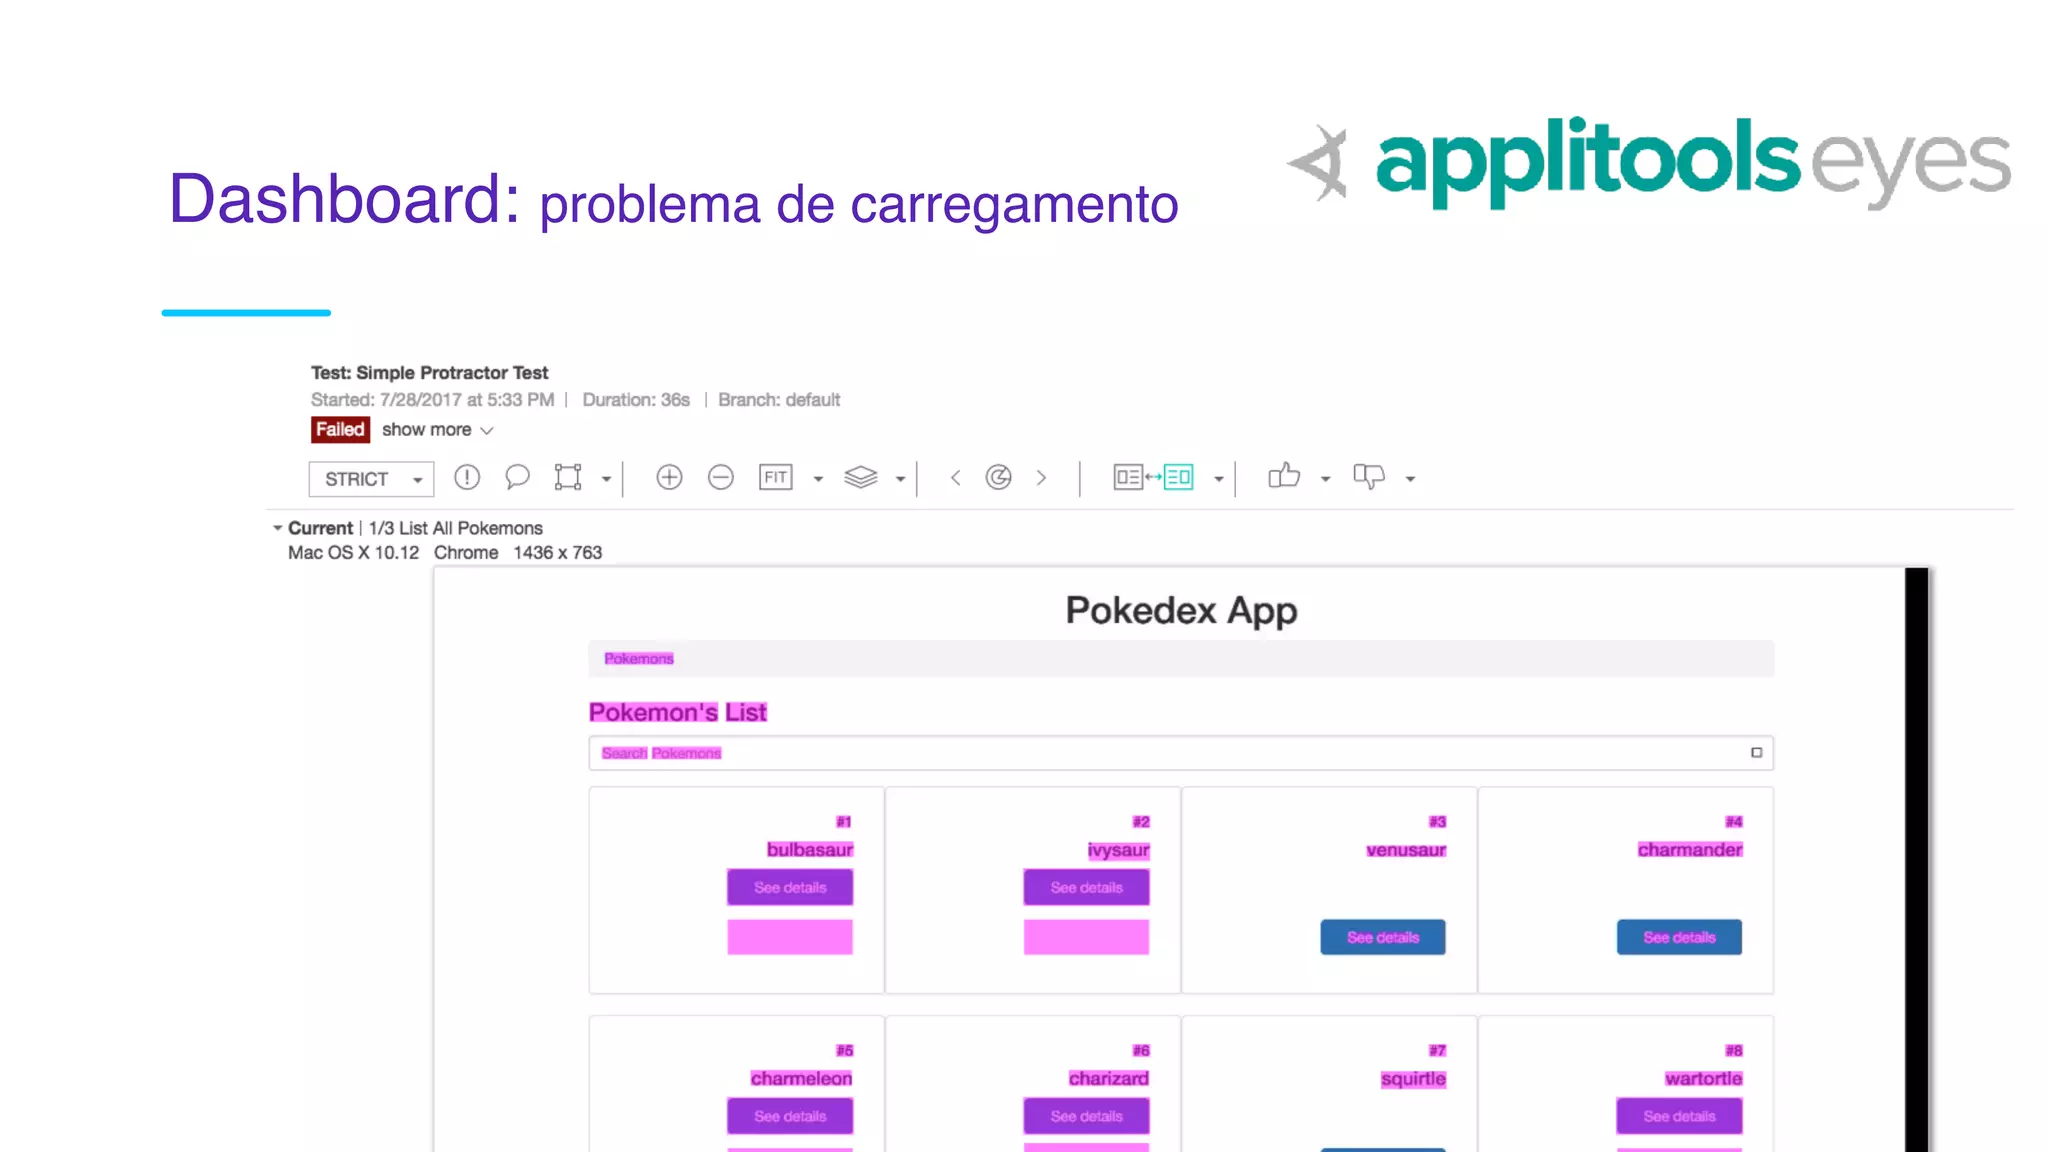Click the small square icon in search box
The image size is (2048, 1152).
point(1756,753)
